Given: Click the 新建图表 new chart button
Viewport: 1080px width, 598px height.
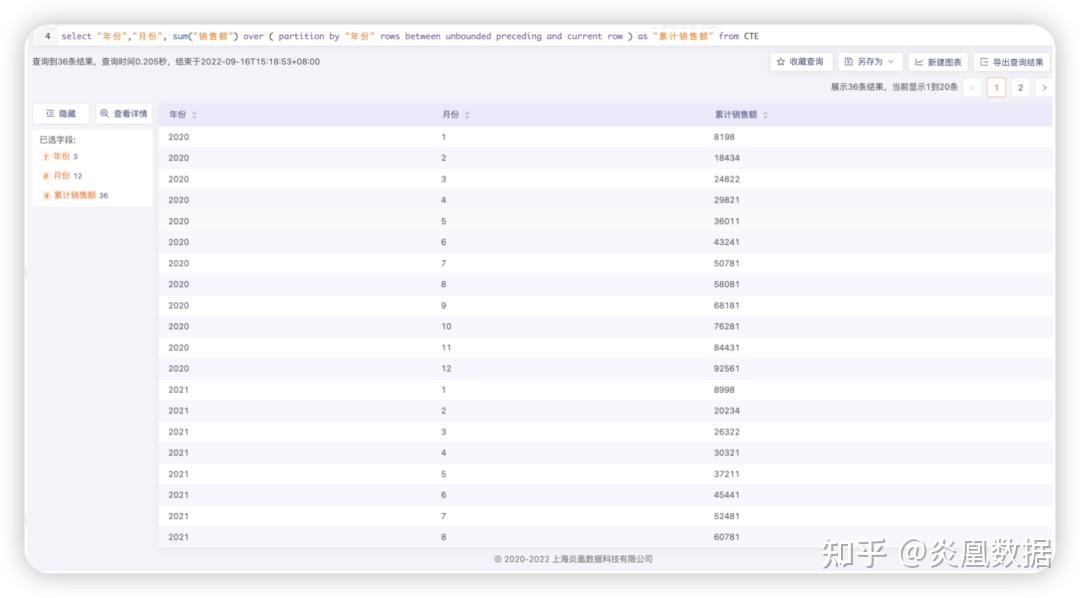Looking at the screenshot, I should [938, 62].
